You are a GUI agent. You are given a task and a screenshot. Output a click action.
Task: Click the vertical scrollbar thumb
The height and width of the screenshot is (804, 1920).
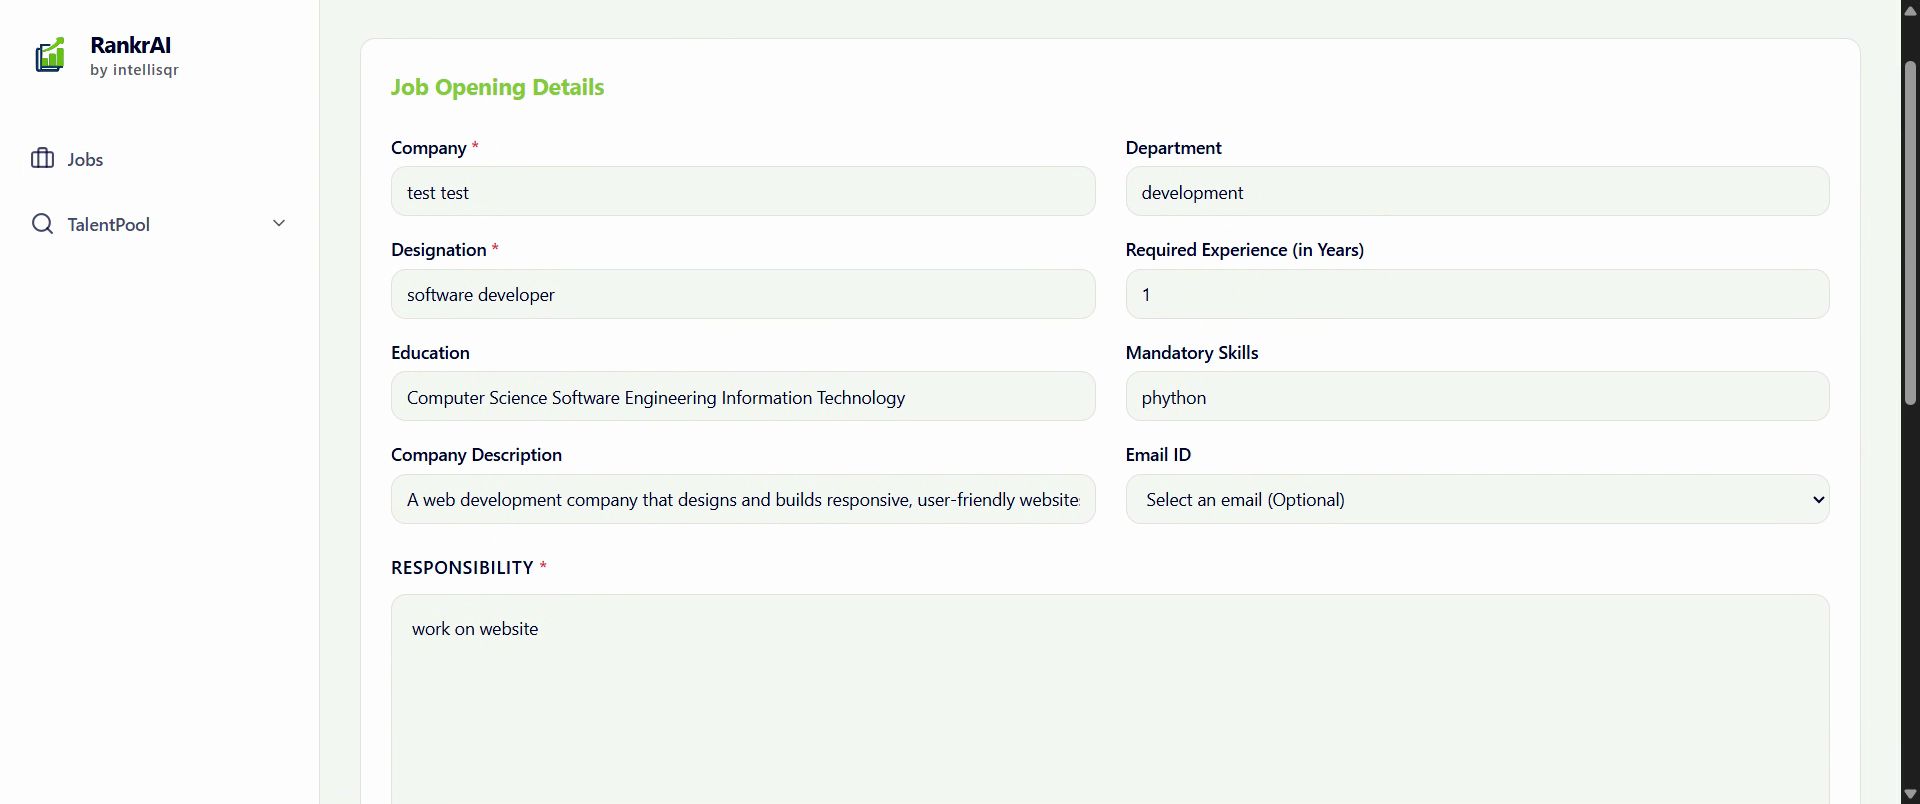coord(1910,232)
